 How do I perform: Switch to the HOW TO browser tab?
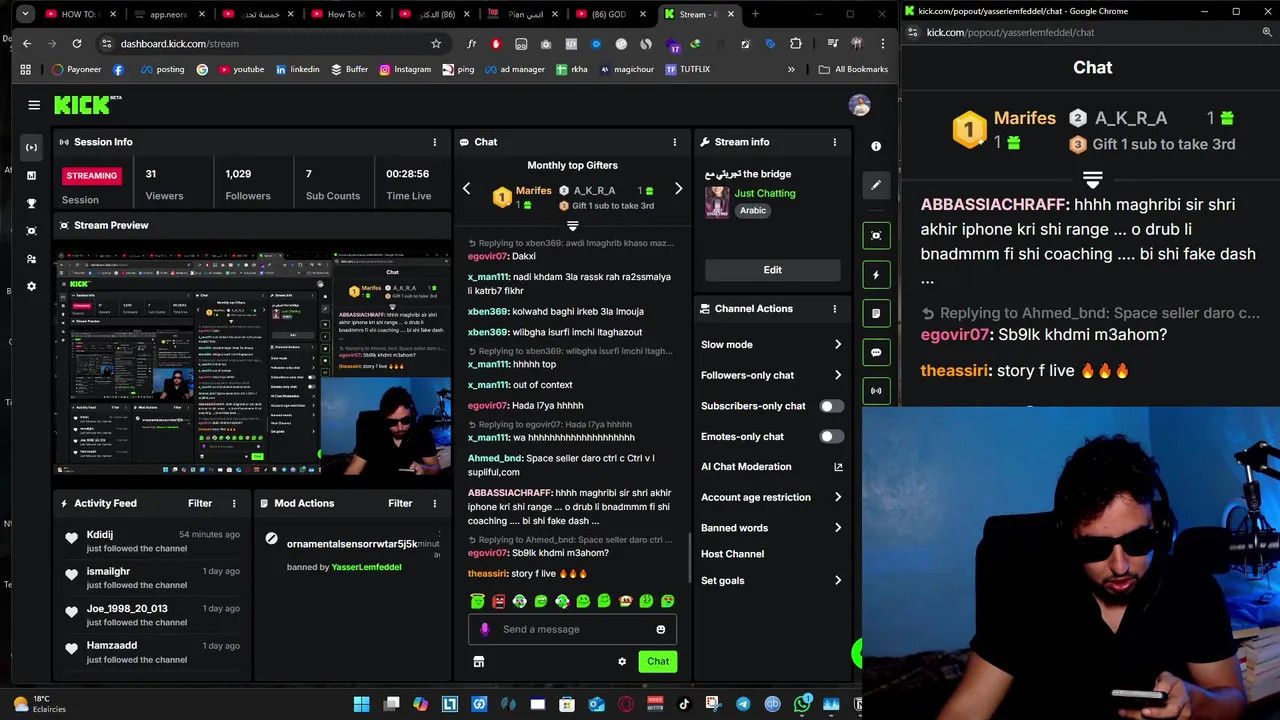click(70, 14)
